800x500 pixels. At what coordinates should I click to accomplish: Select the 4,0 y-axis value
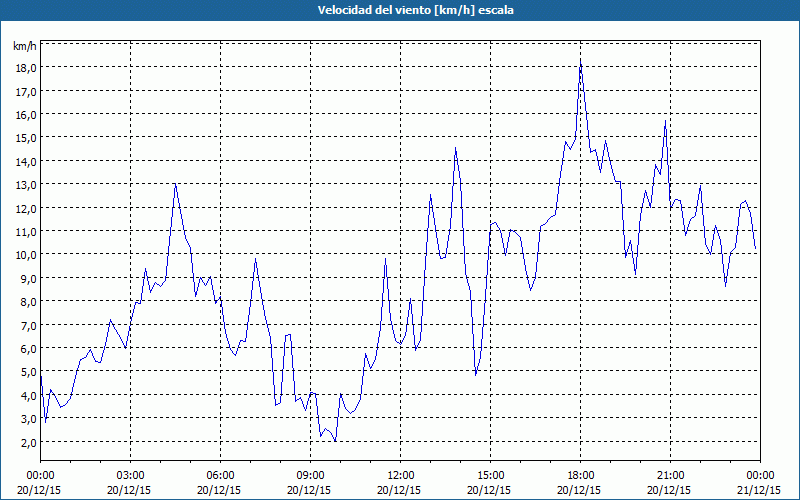[30, 395]
